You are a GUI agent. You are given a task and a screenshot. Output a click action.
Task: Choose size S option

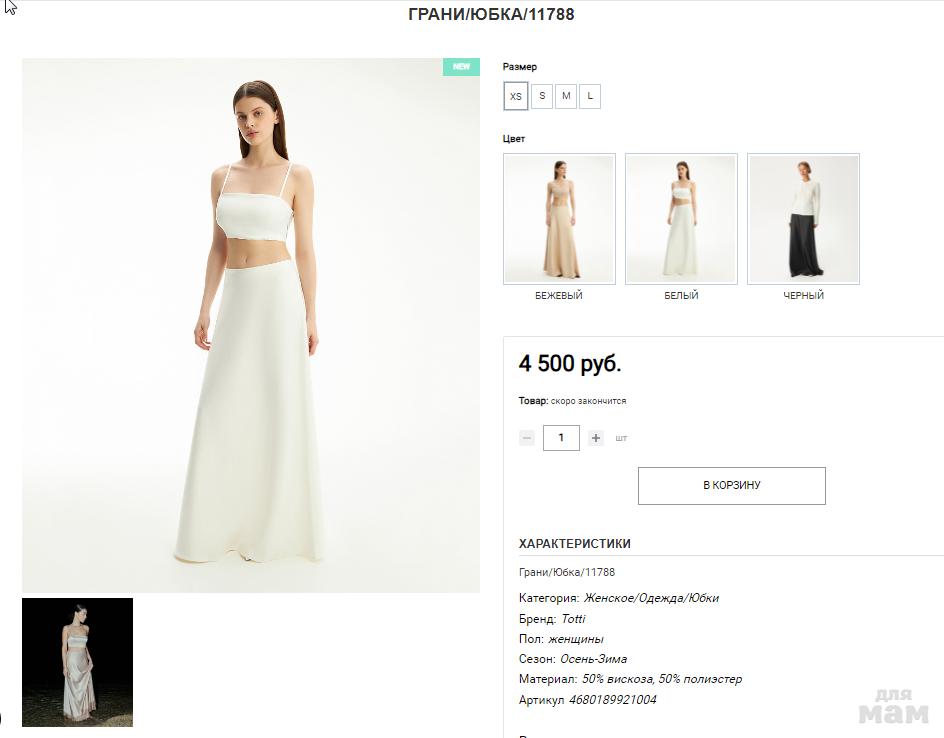[x=541, y=96]
